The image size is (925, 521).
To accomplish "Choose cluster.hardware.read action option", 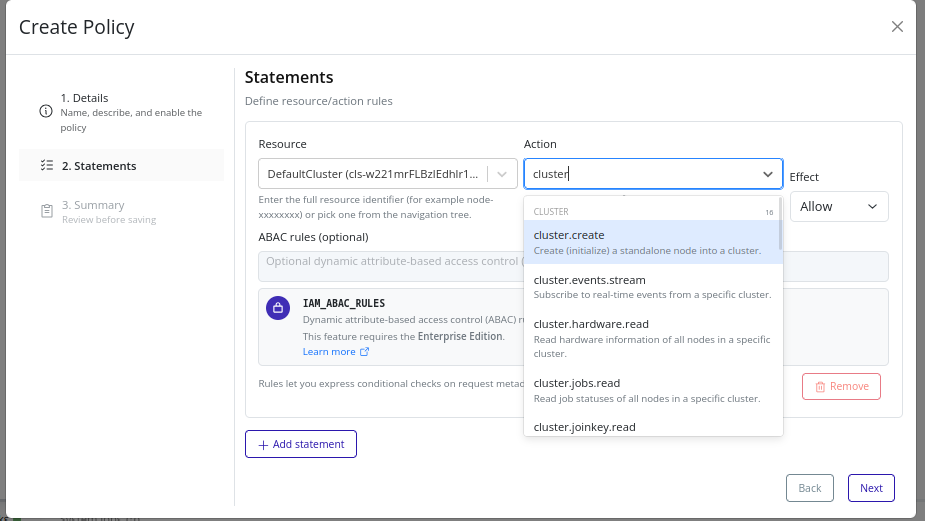I will tap(652, 338).
